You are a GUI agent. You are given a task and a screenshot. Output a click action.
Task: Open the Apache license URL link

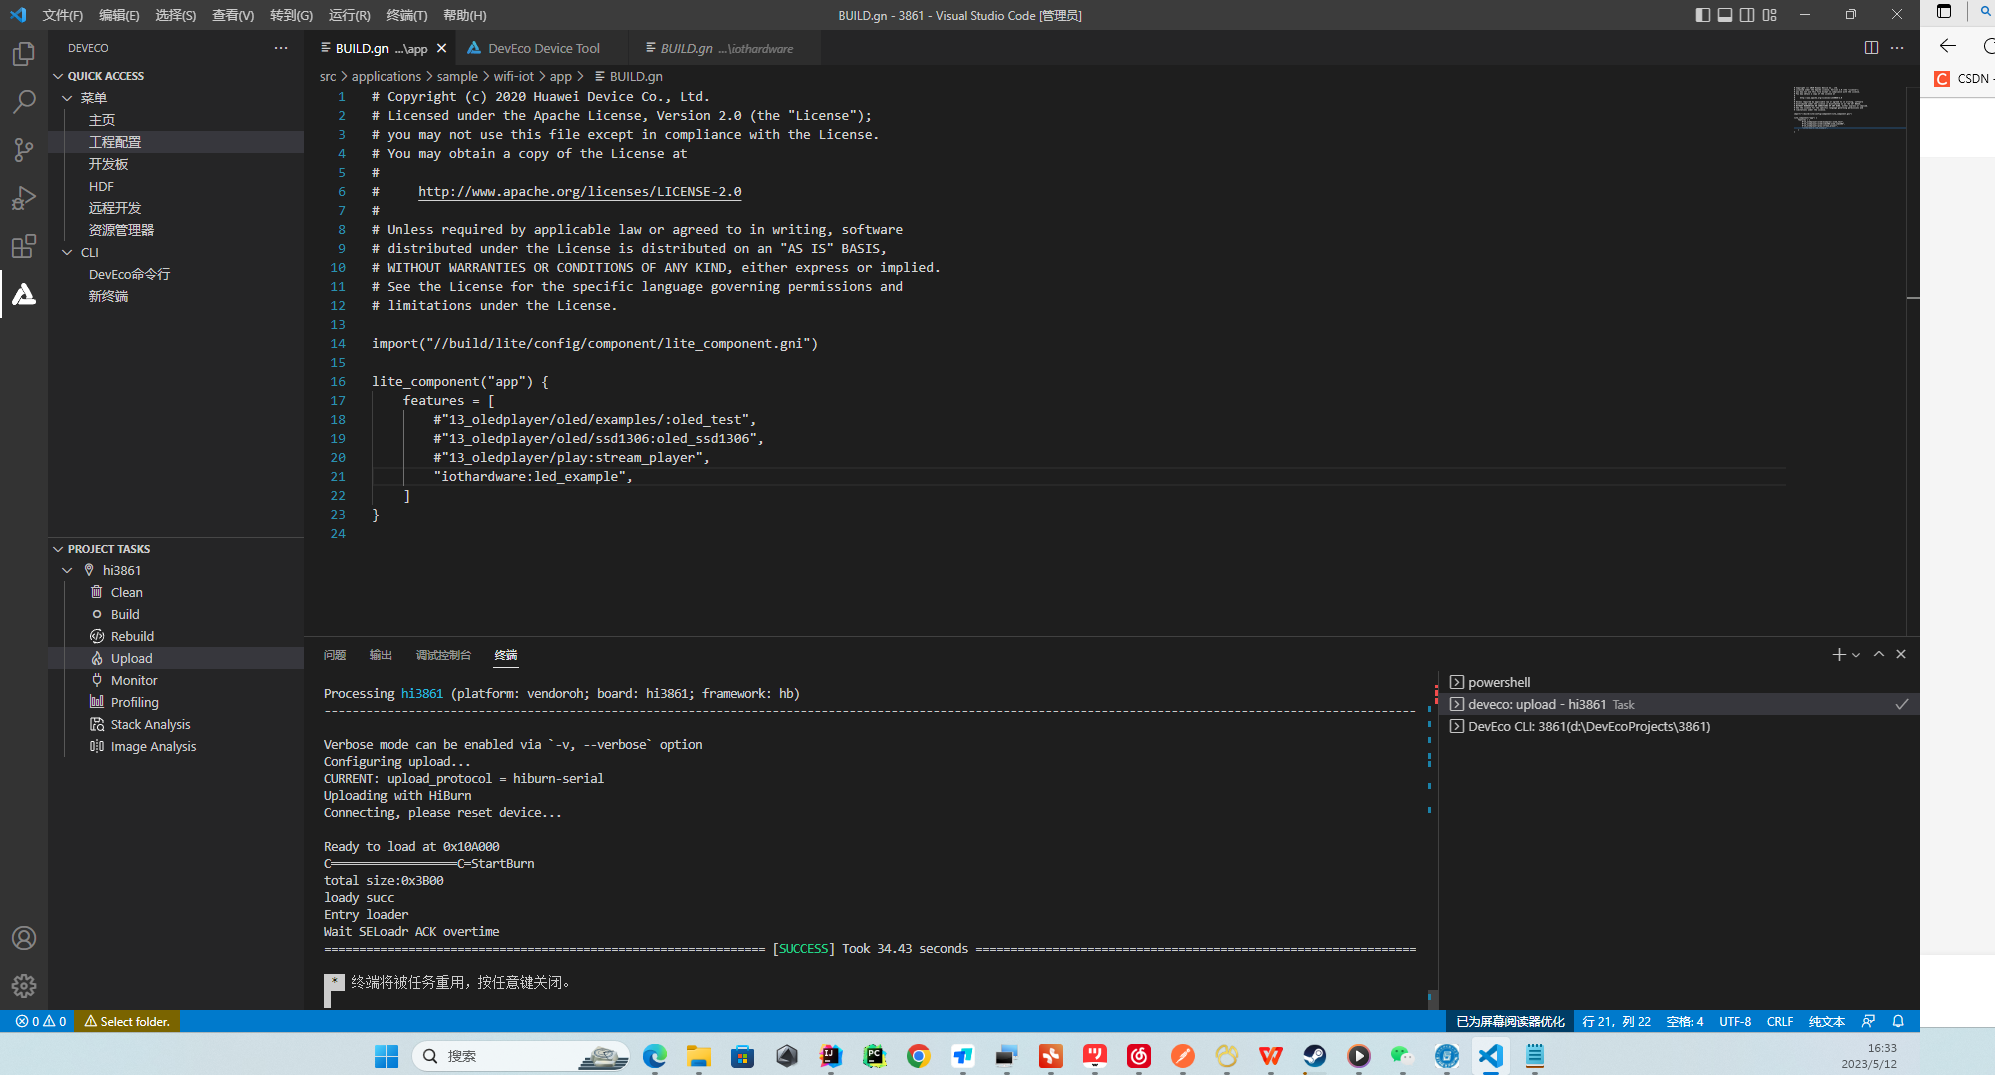[579, 191]
